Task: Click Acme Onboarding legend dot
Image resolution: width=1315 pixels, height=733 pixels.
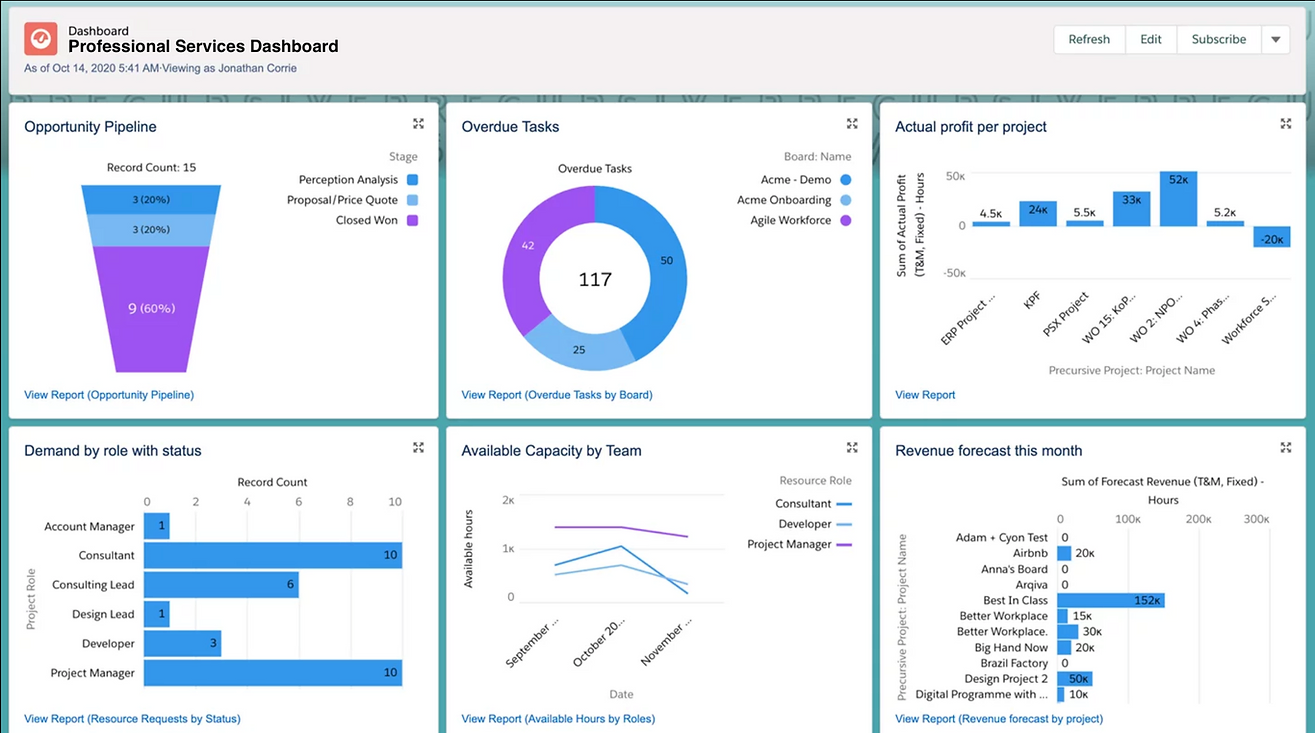Action: point(846,200)
